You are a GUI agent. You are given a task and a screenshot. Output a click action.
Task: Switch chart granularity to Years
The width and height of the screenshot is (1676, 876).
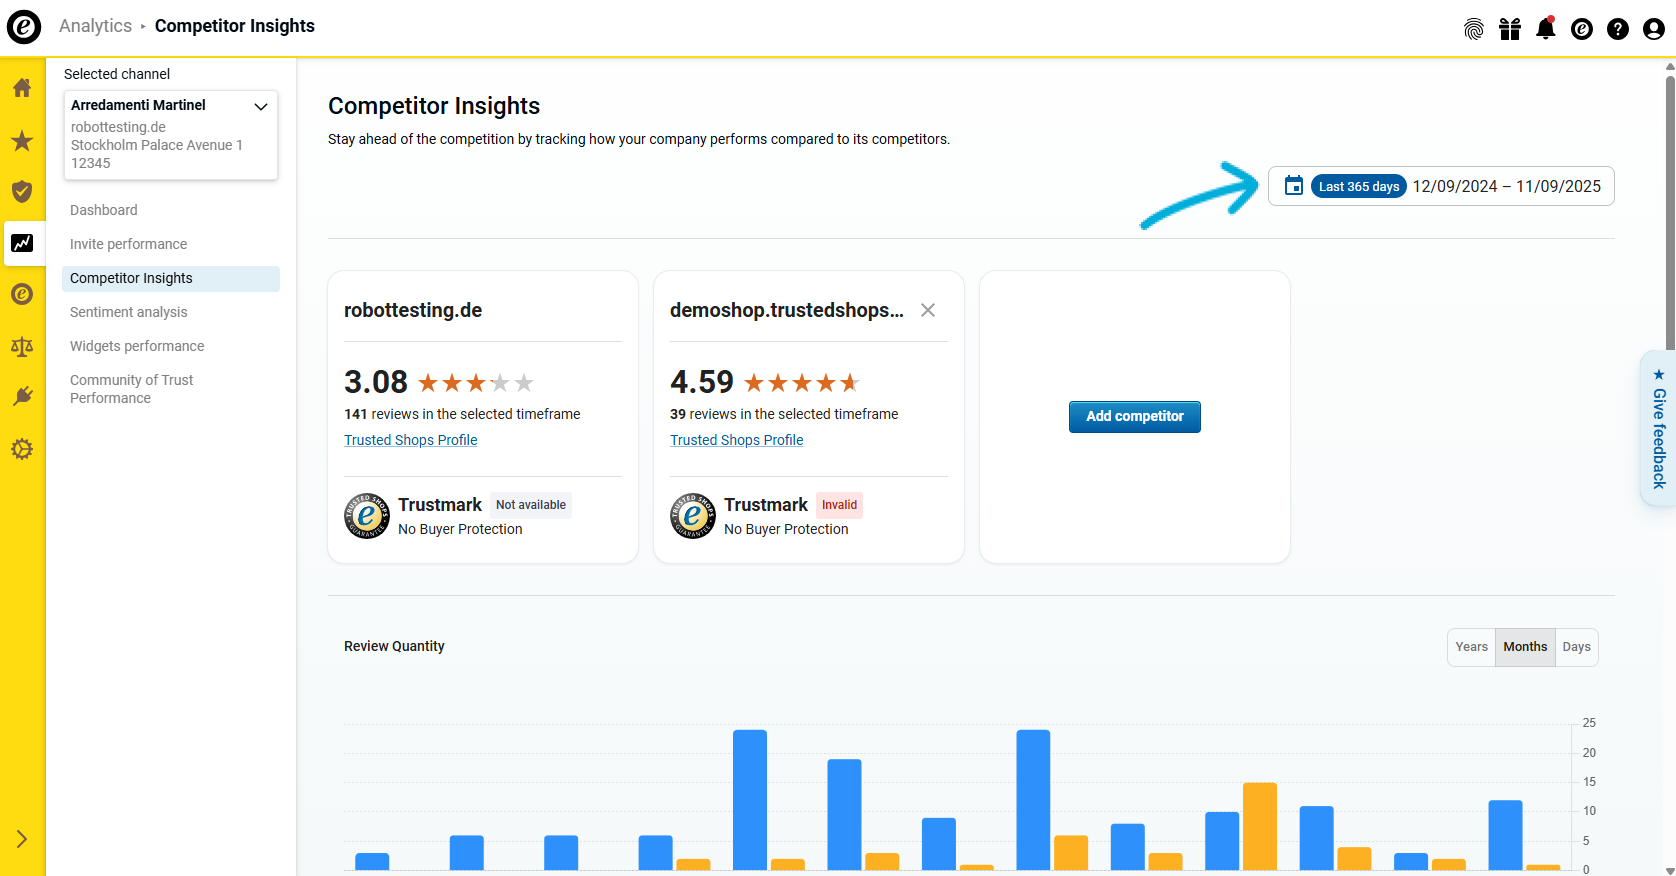click(x=1471, y=647)
